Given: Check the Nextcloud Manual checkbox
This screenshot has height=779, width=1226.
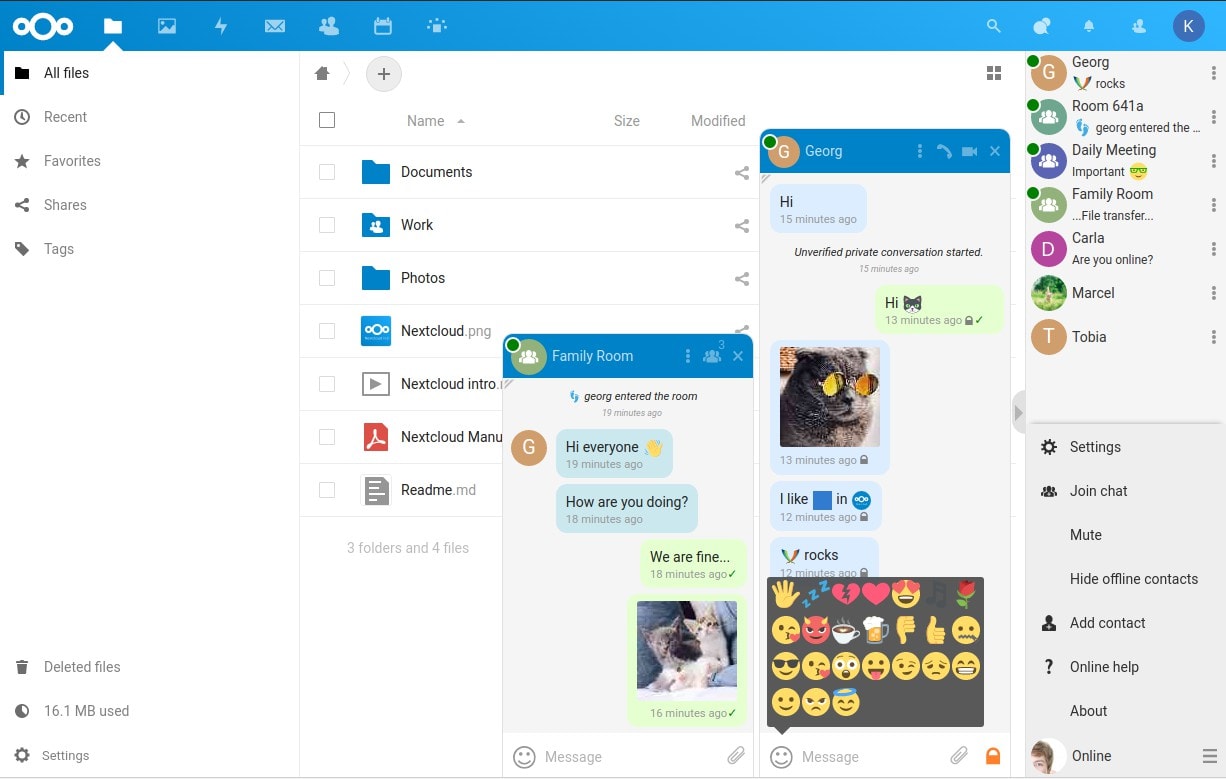Looking at the screenshot, I should pos(327,437).
